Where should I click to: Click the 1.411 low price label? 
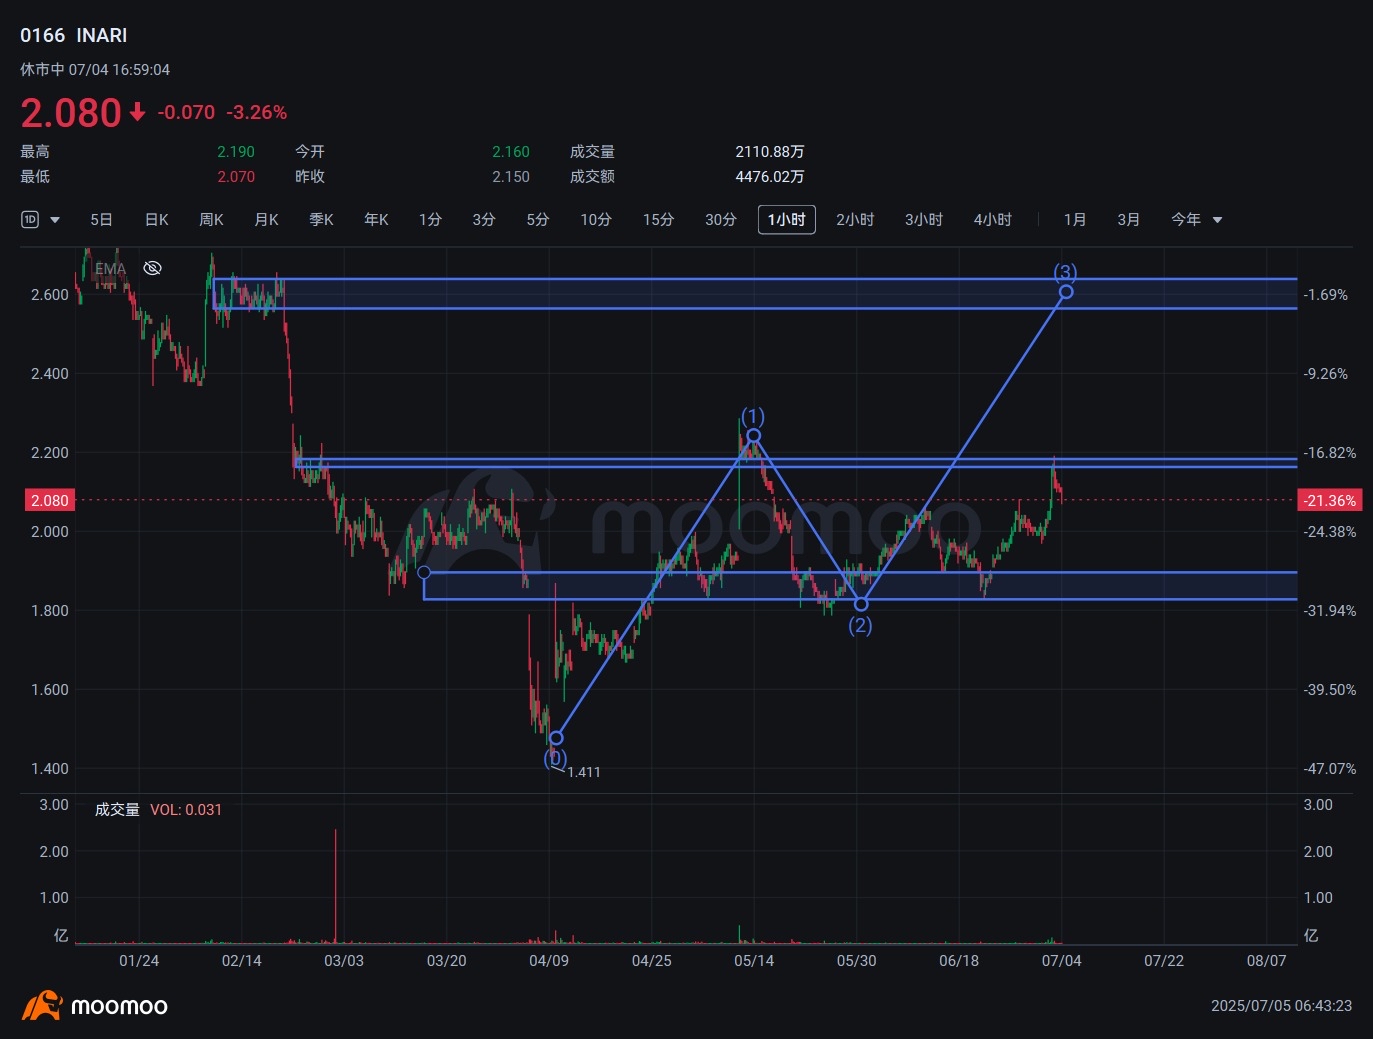coord(584,772)
